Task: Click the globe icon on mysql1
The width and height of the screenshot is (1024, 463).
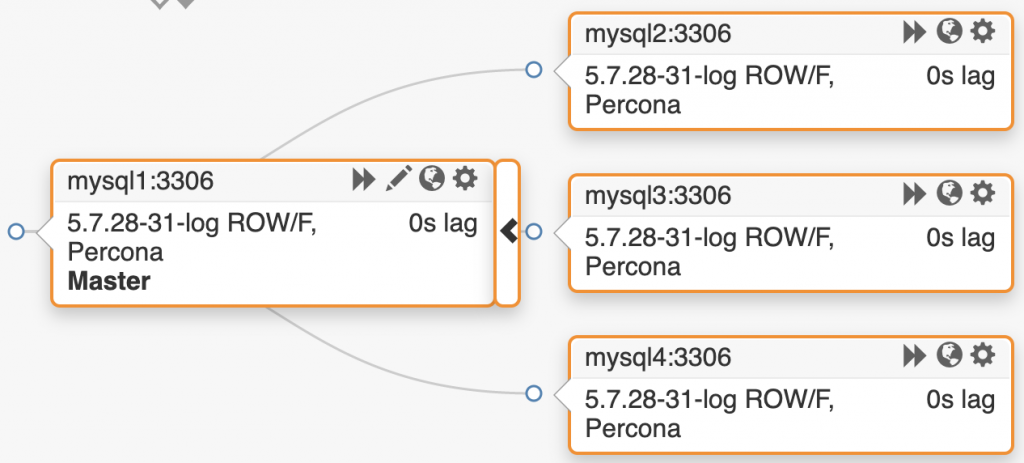Action: (432, 179)
